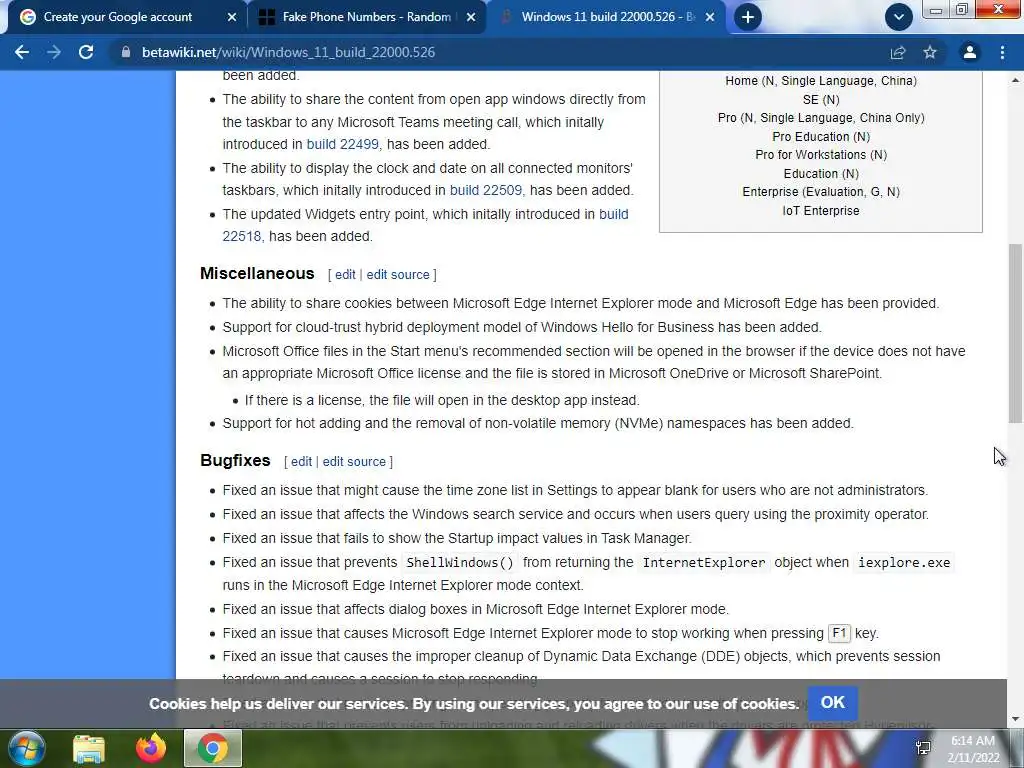
Task: Click the InternetExplorer code text
Action: tap(703, 563)
